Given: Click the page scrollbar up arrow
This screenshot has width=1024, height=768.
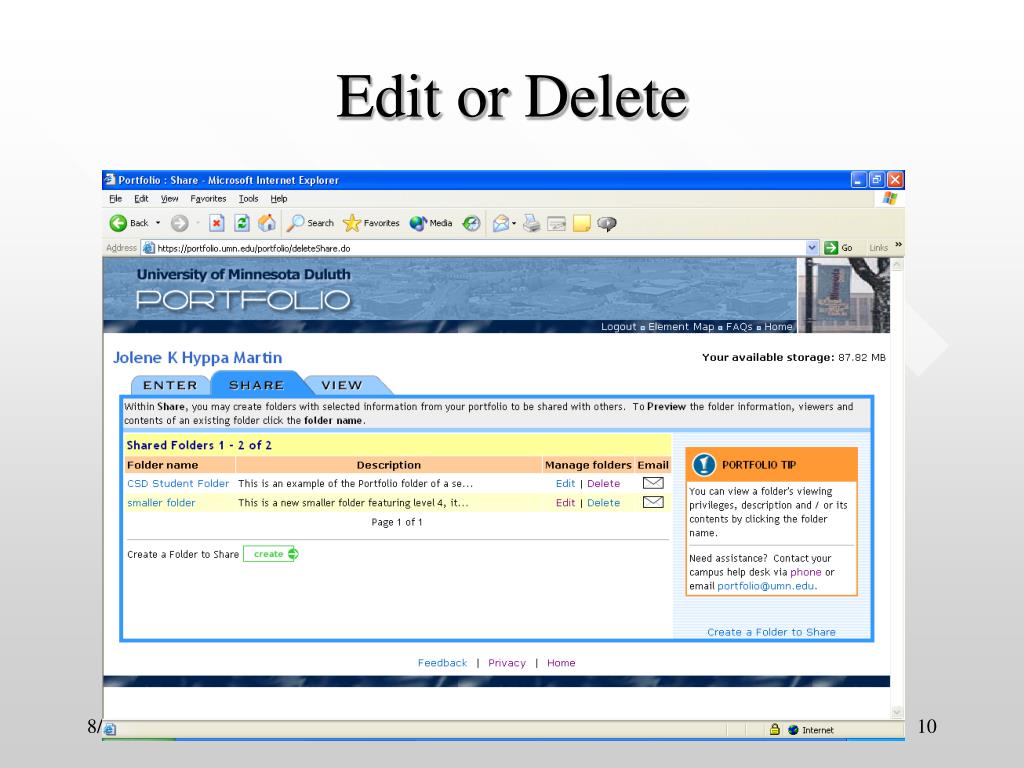Looking at the screenshot, I should click(897, 264).
